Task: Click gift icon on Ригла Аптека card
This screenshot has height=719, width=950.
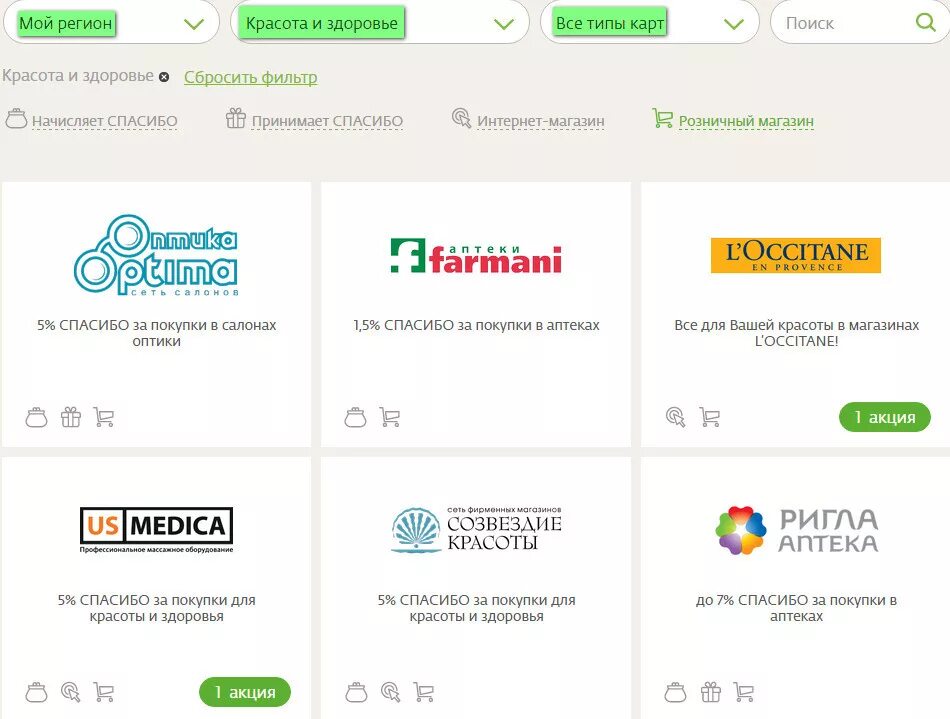Action: [711, 692]
